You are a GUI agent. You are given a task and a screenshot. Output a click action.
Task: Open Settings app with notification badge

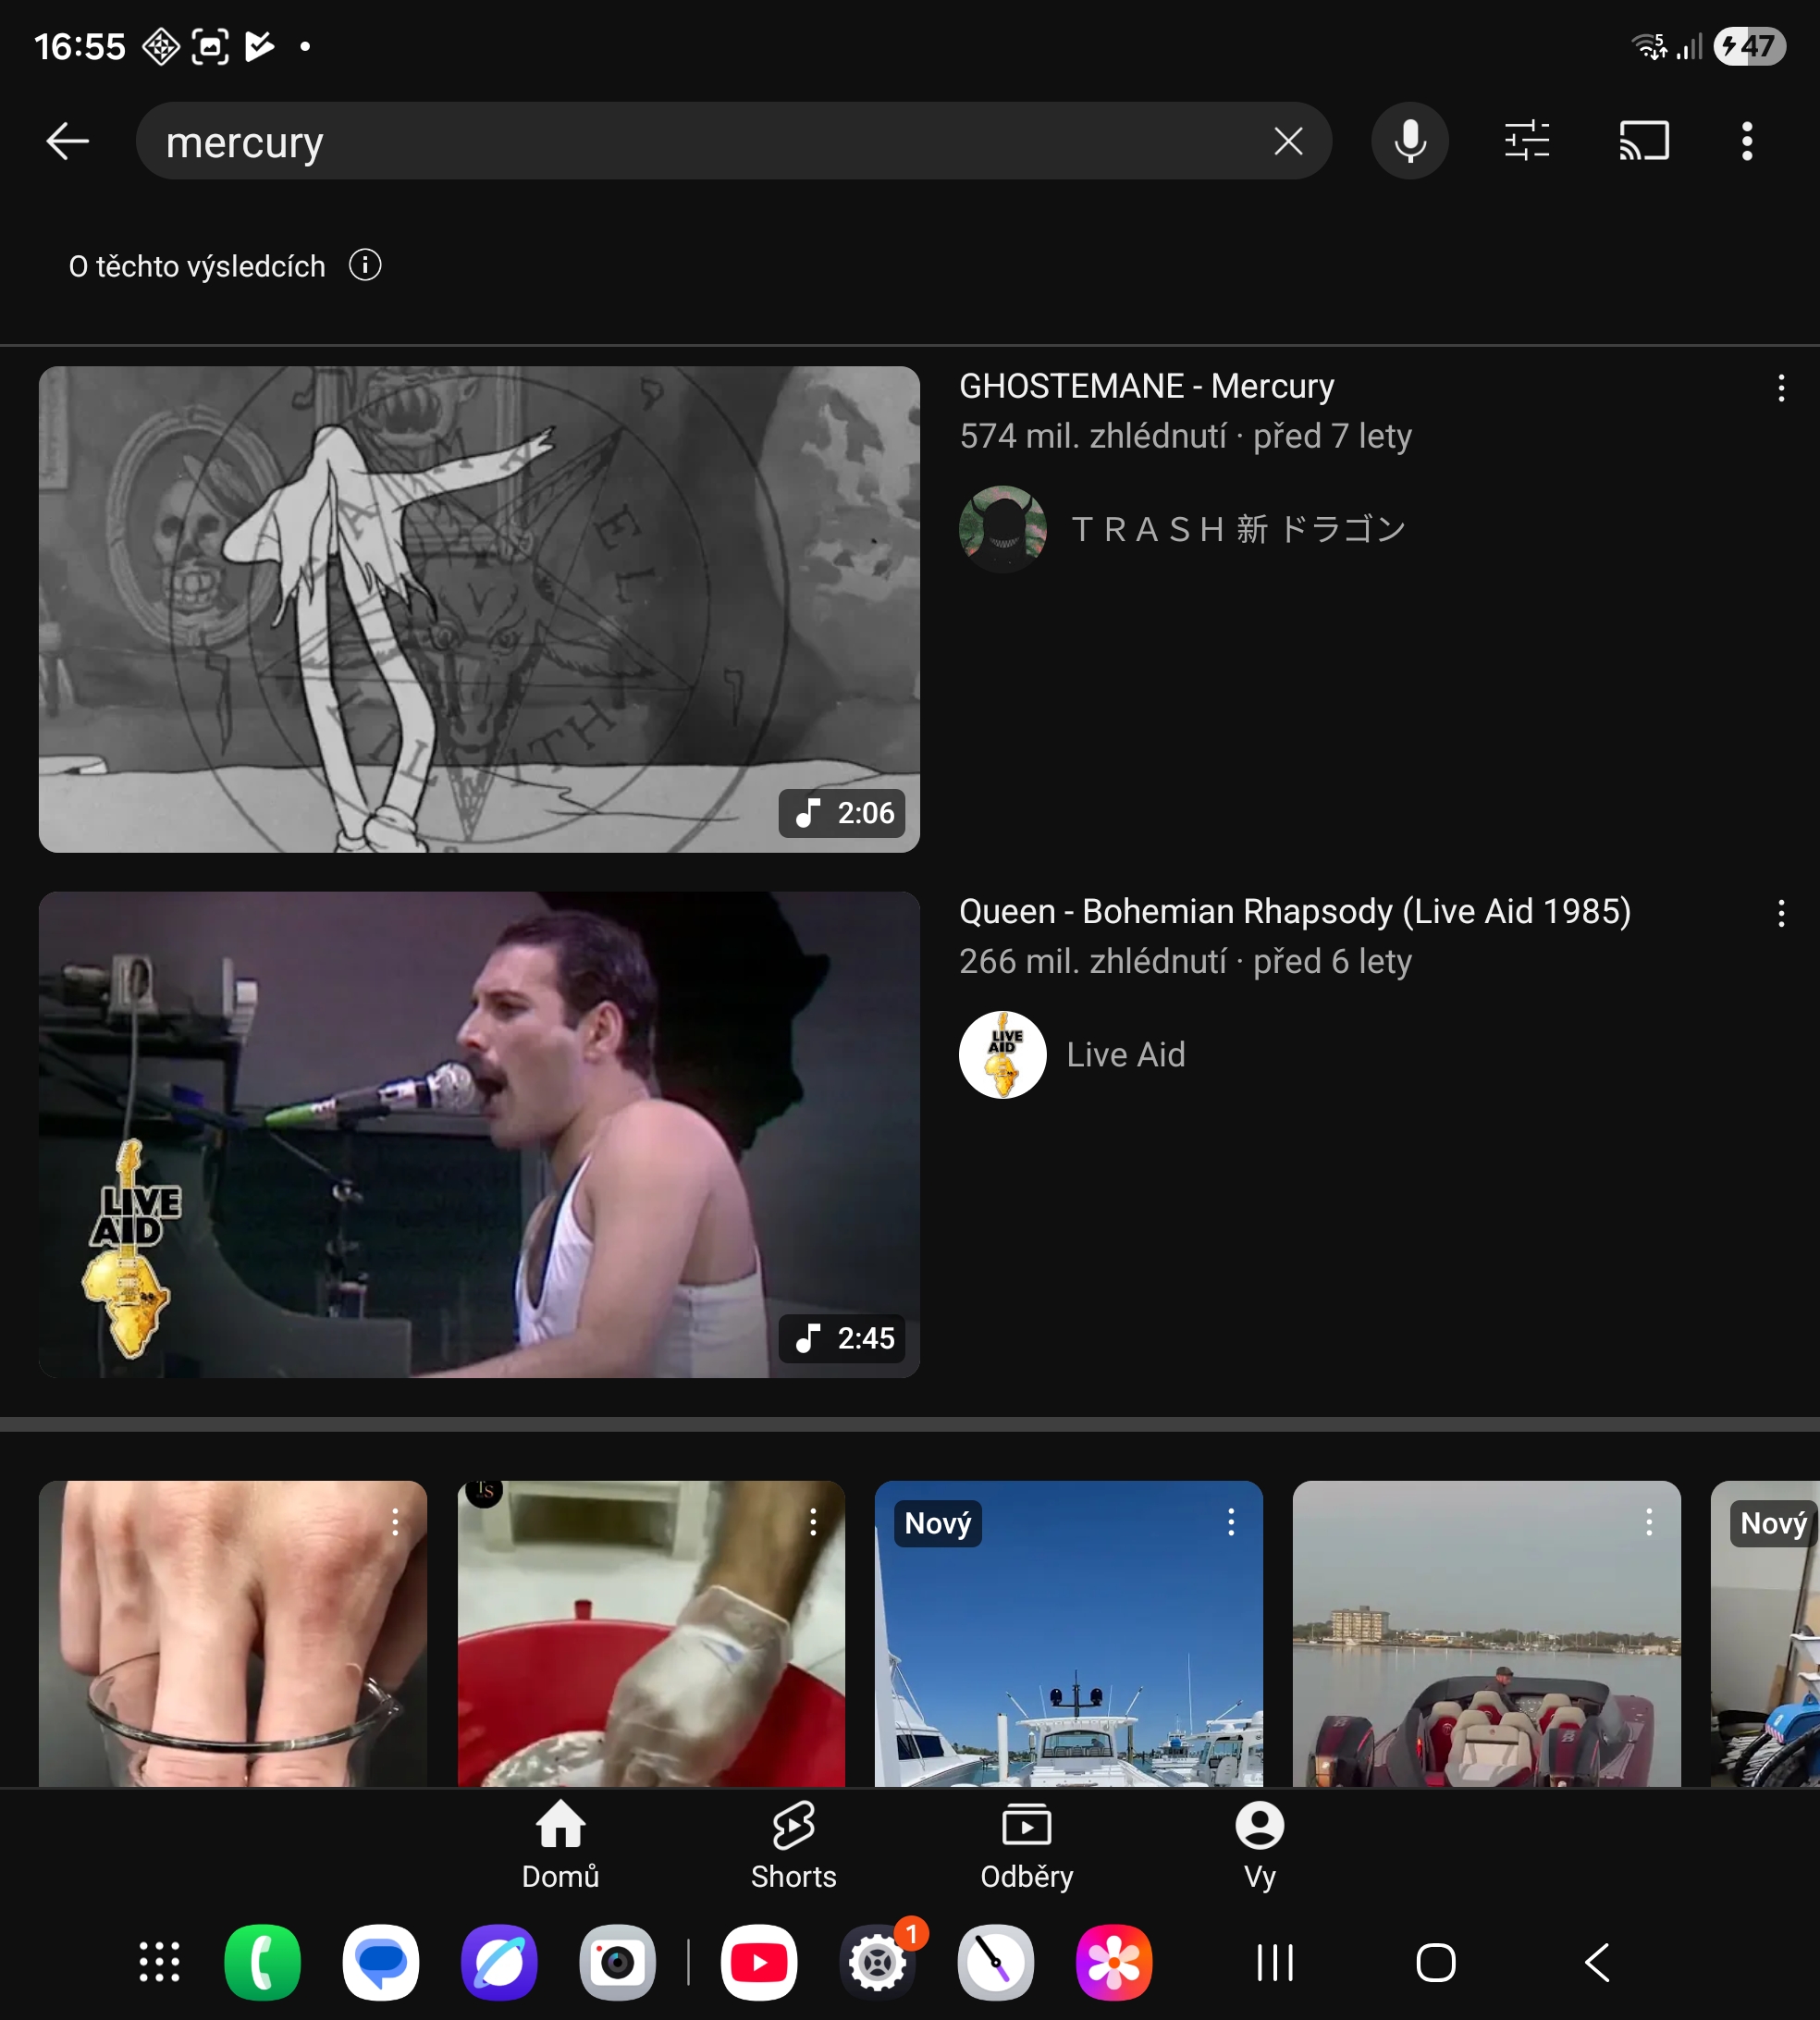(878, 1962)
